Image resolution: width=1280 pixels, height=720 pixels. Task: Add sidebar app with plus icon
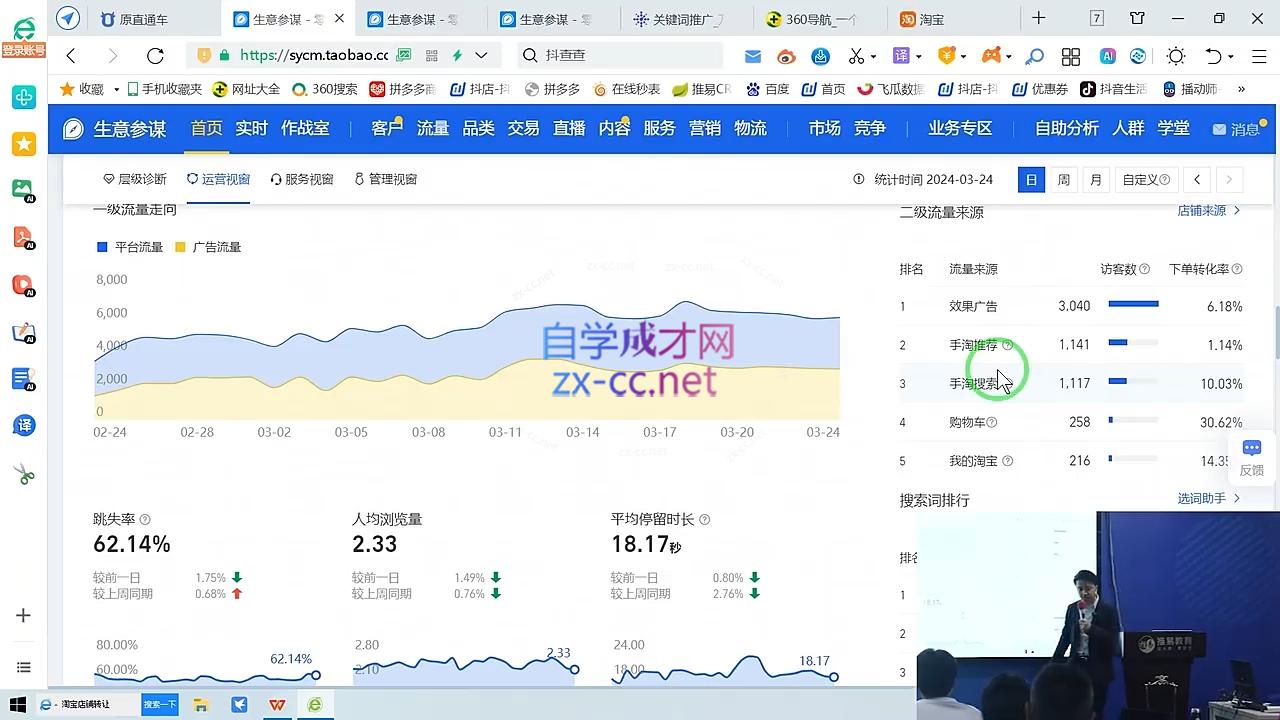23,616
